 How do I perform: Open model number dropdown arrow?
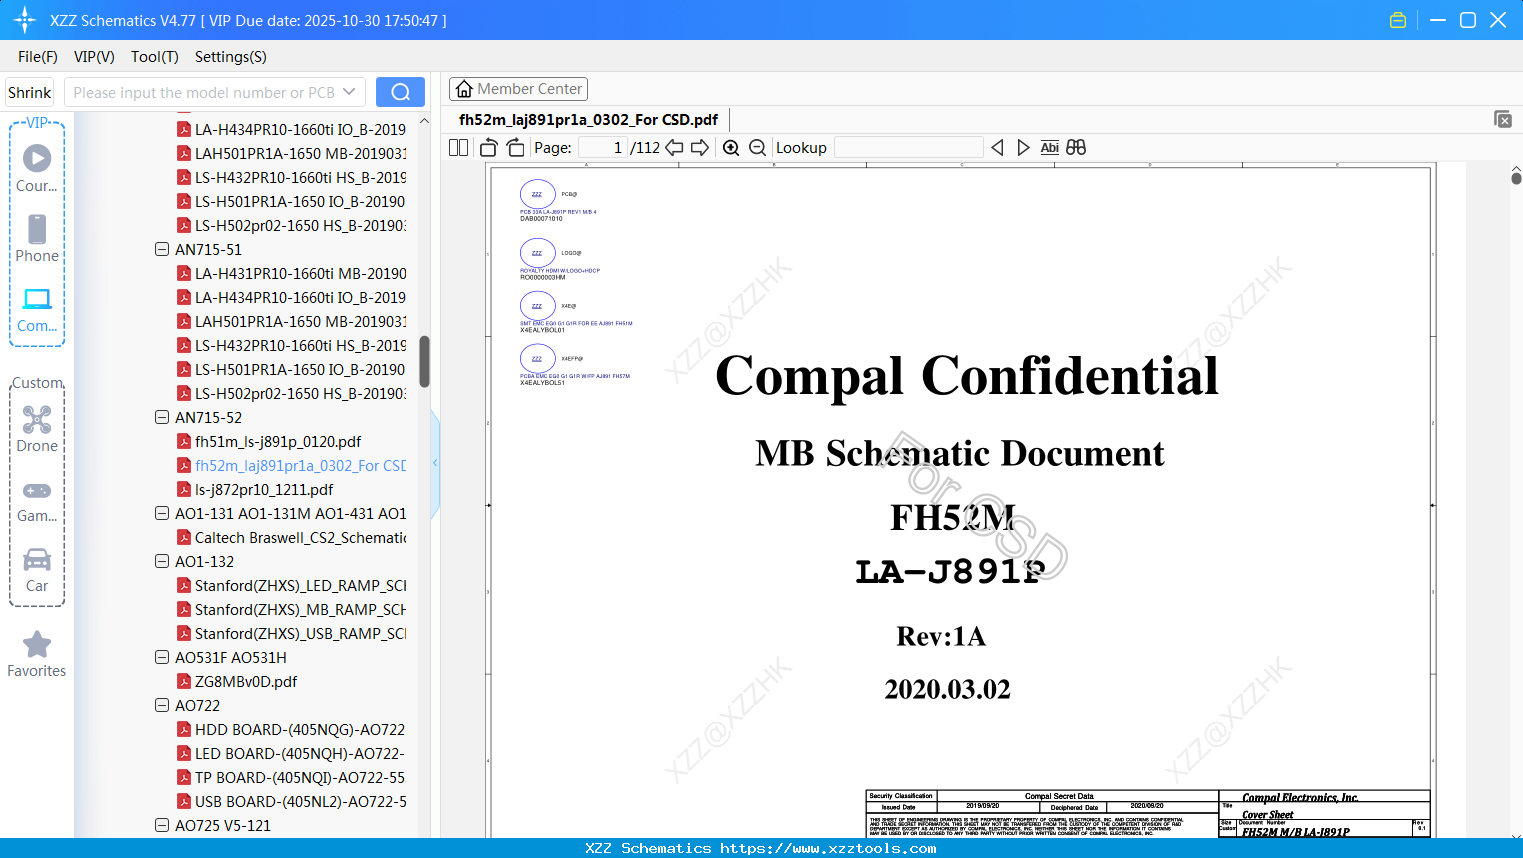click(x=349, y=92)
